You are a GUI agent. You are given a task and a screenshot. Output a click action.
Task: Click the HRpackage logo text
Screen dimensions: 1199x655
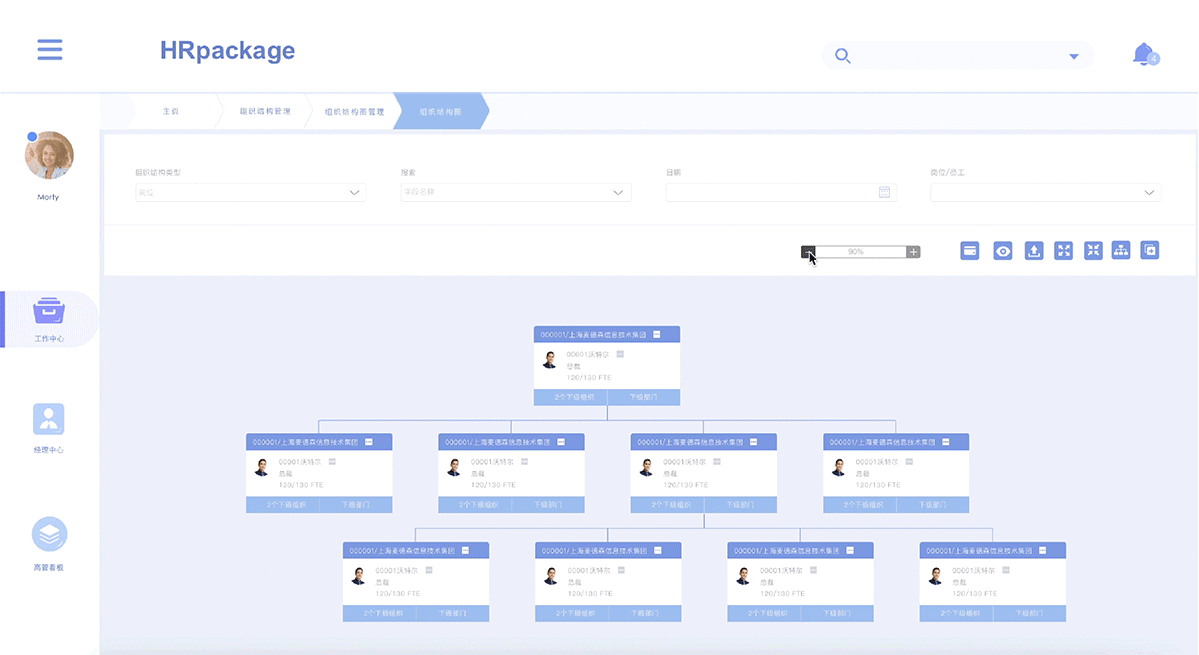(x=227, y=50)
